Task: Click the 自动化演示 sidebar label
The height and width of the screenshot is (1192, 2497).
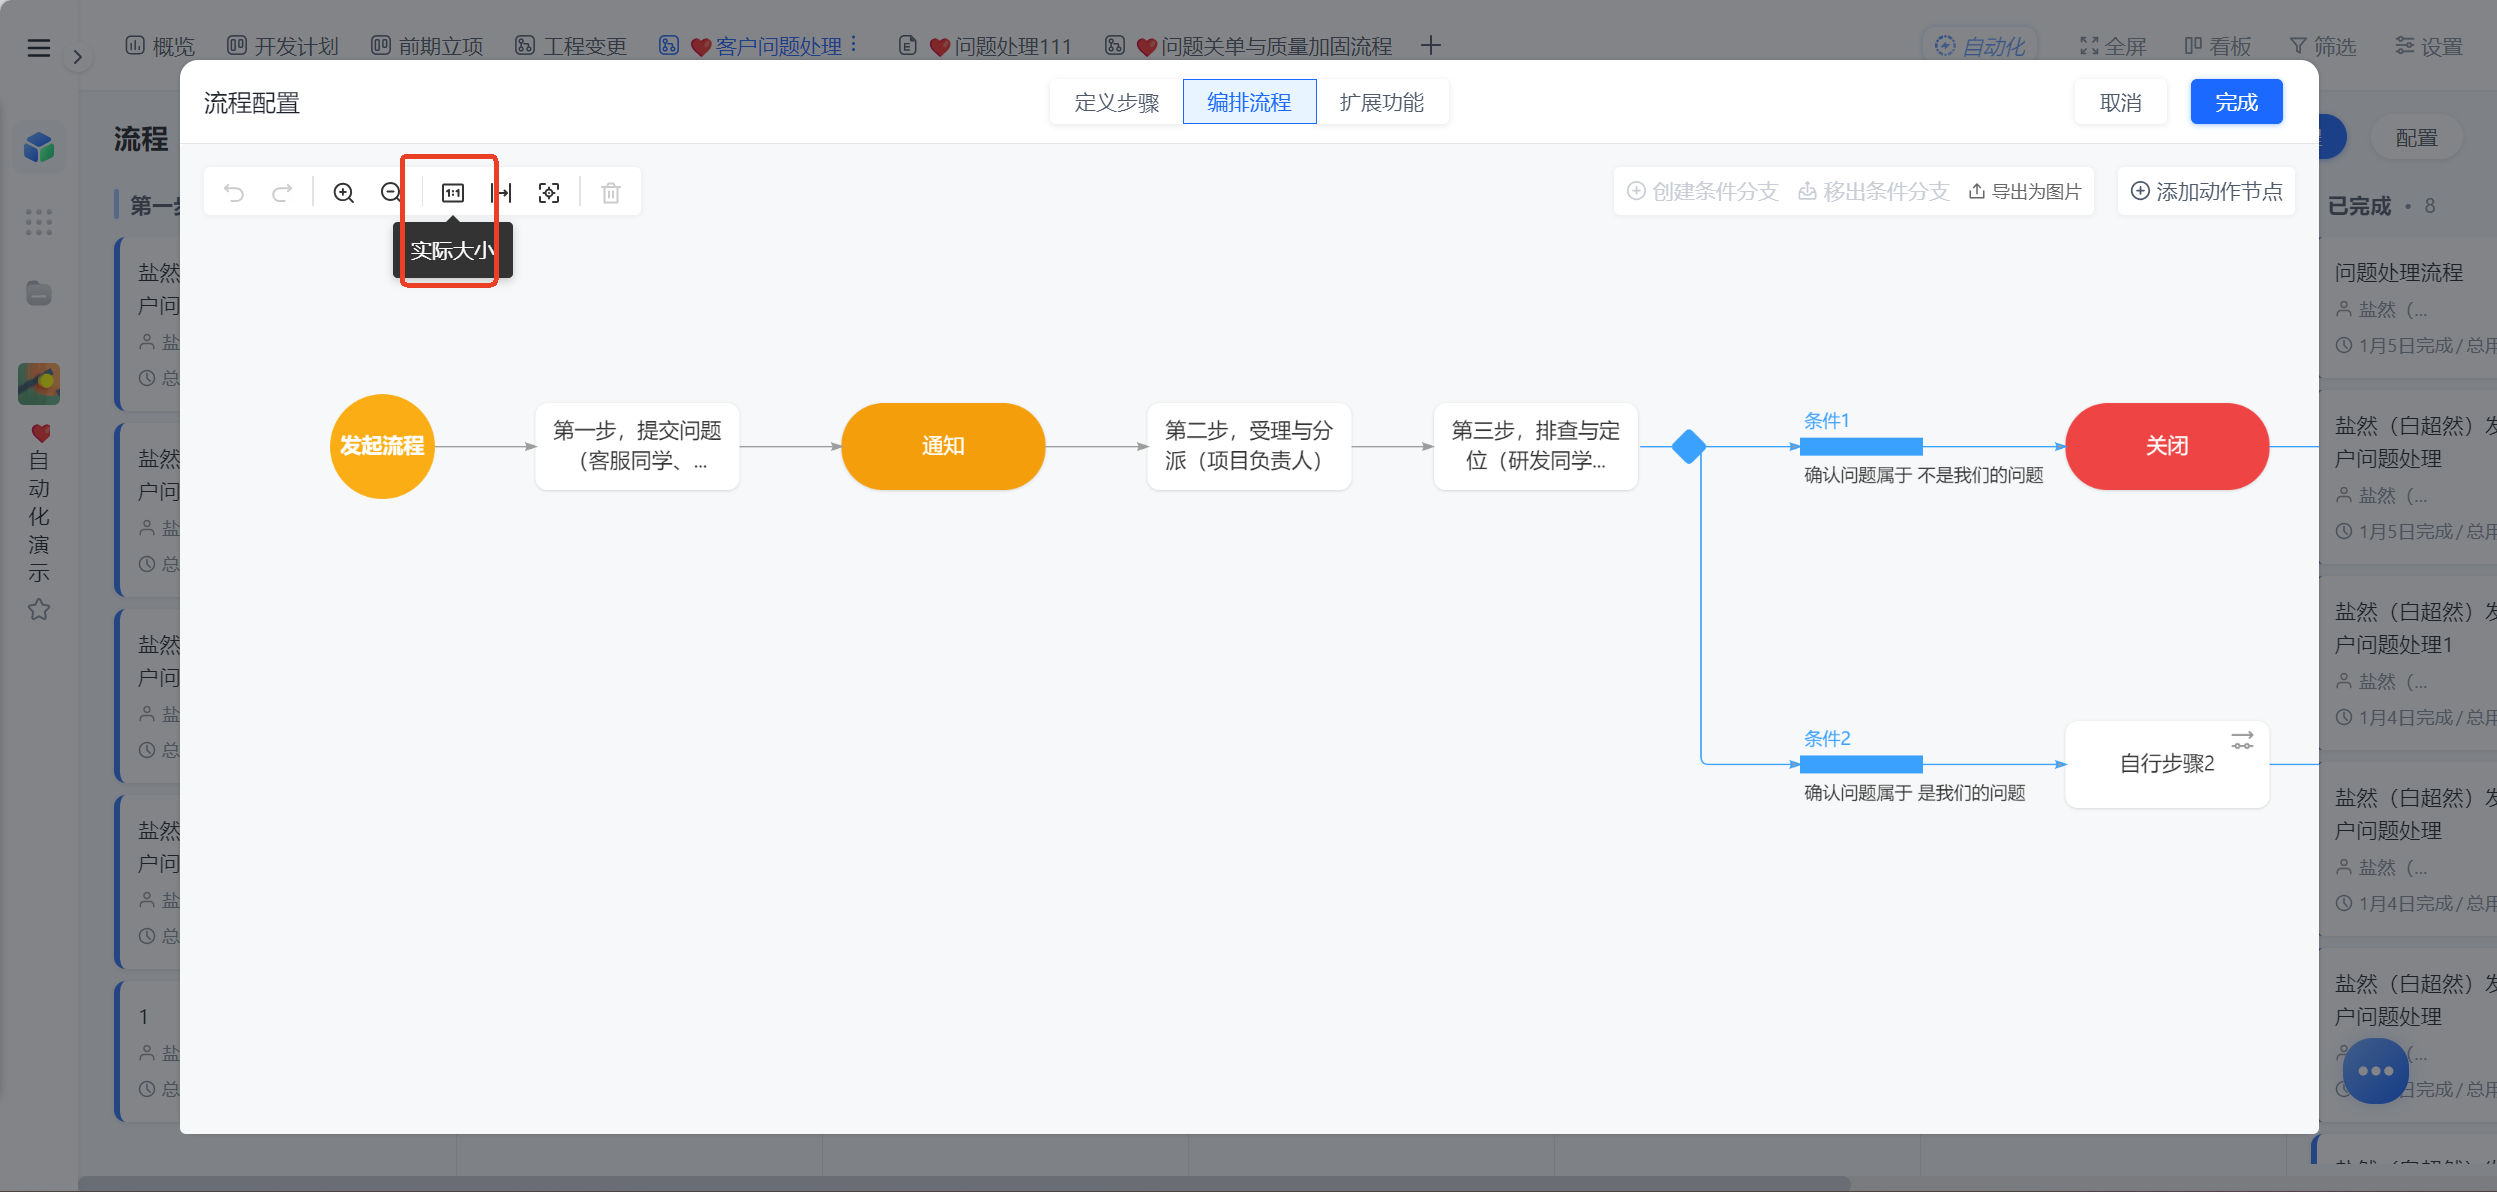Action: click(x=39, y=516)
